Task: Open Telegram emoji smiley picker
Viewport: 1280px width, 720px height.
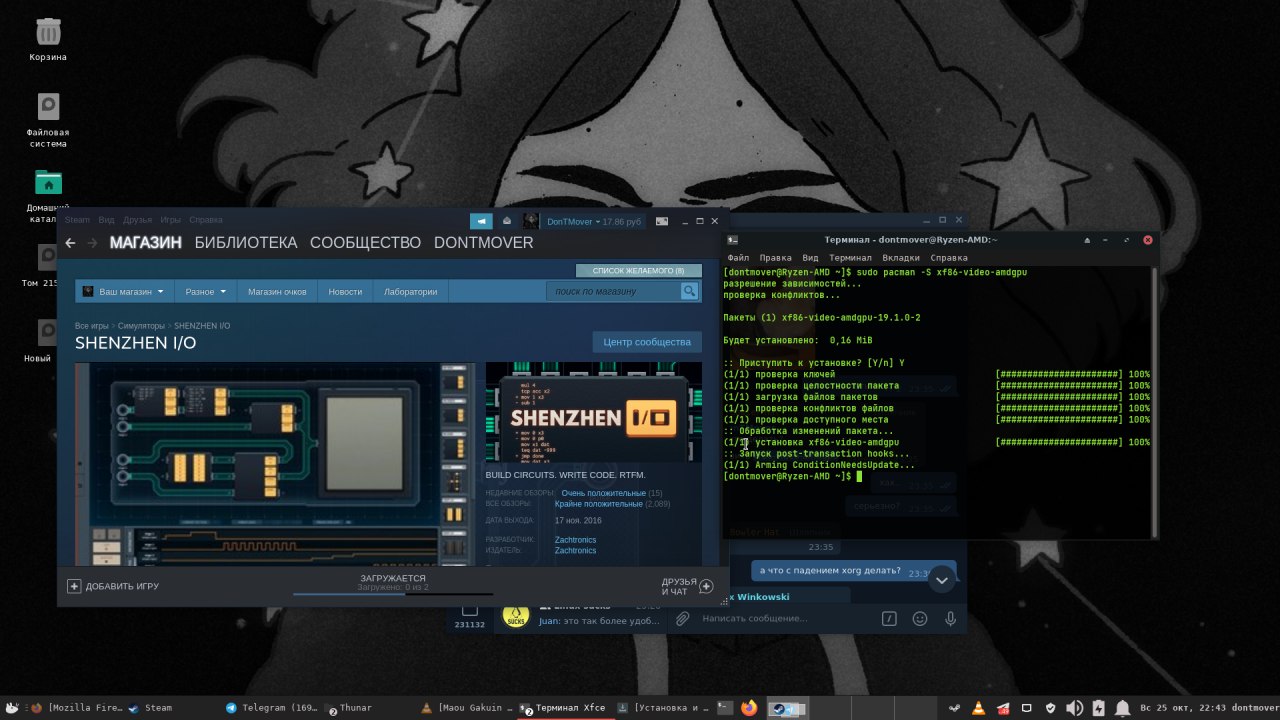Action: 920,619
